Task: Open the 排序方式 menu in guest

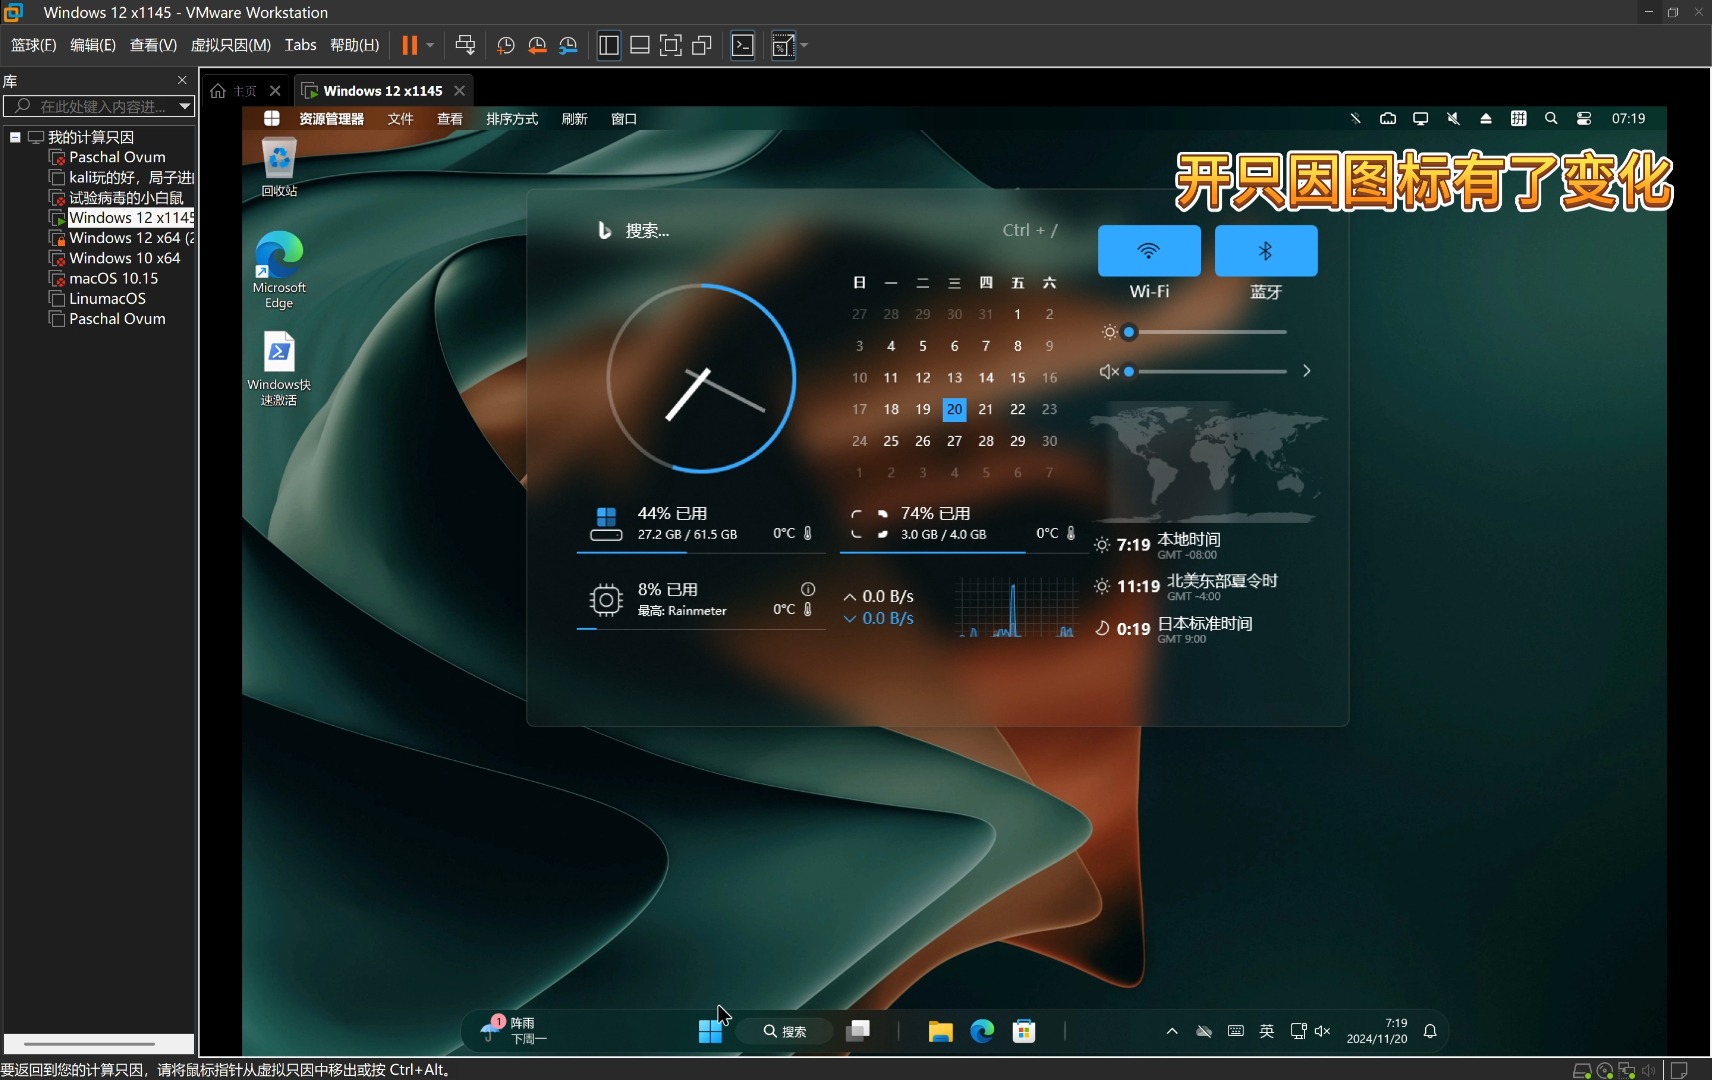Action: pos(512,119)
